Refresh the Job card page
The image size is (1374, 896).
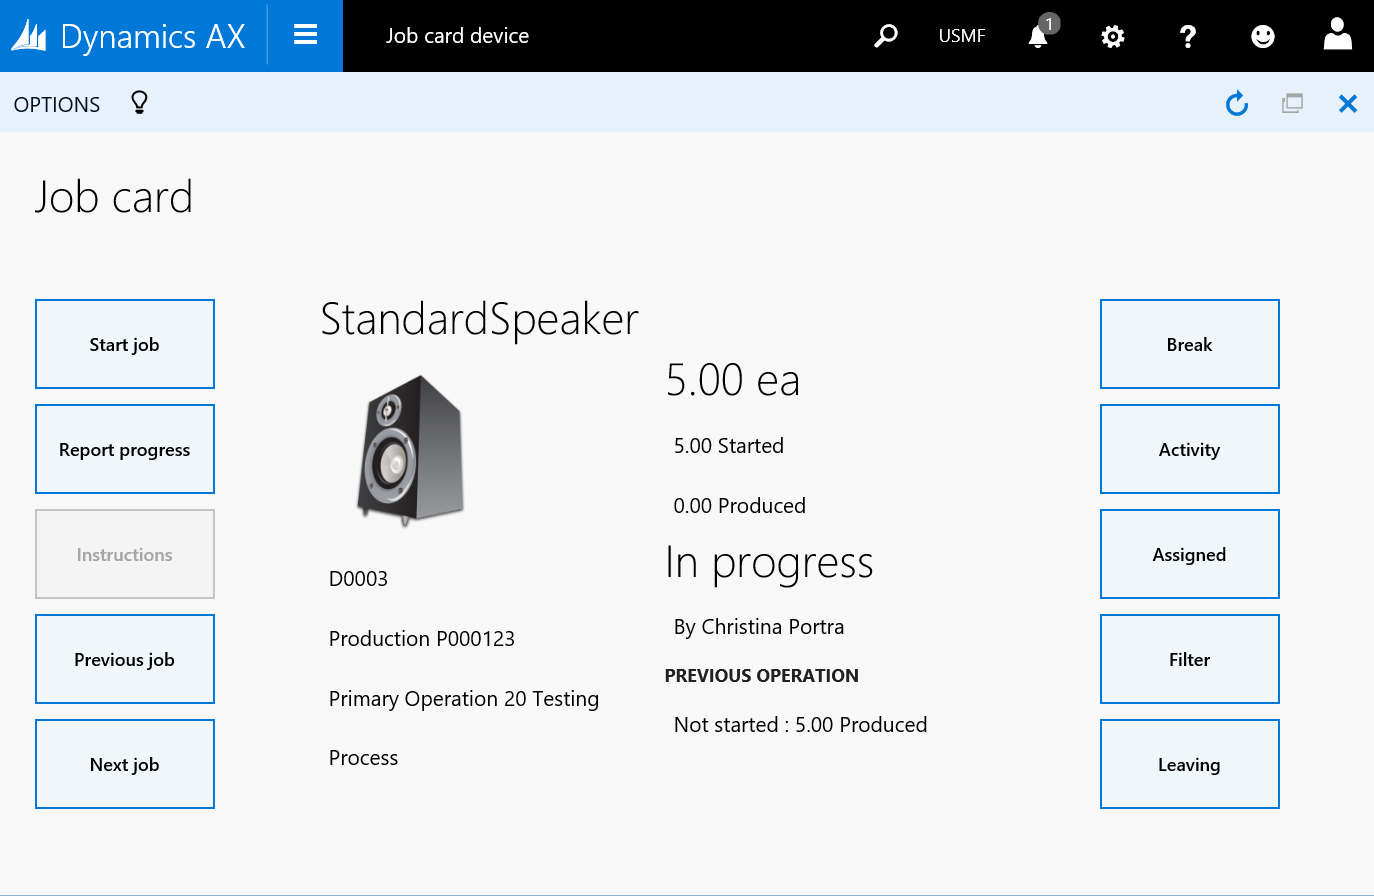click(1237, 103)
